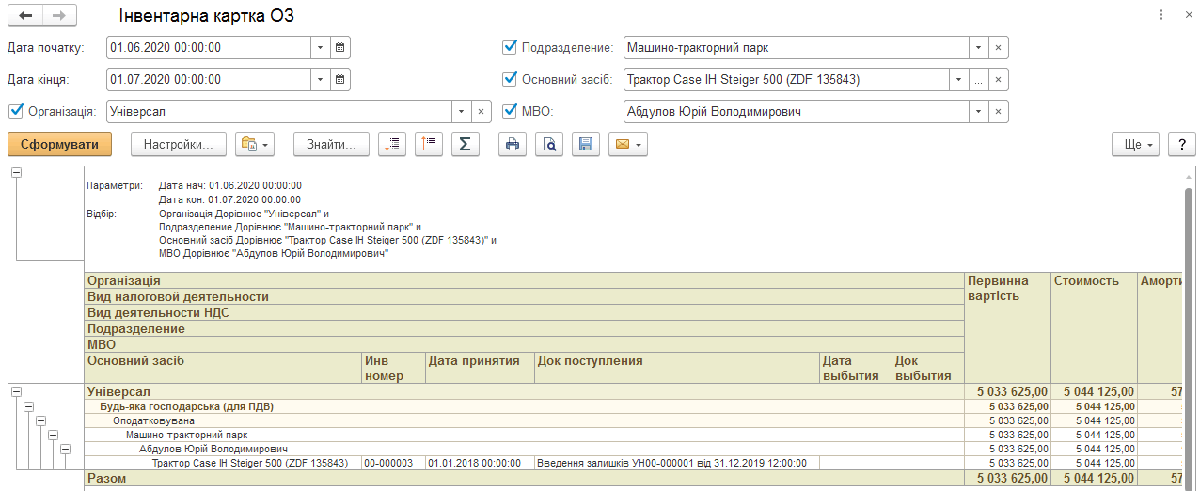Select the Машино-тракторний парк report row
The image size is (1200, 491).
pos(524,436)
